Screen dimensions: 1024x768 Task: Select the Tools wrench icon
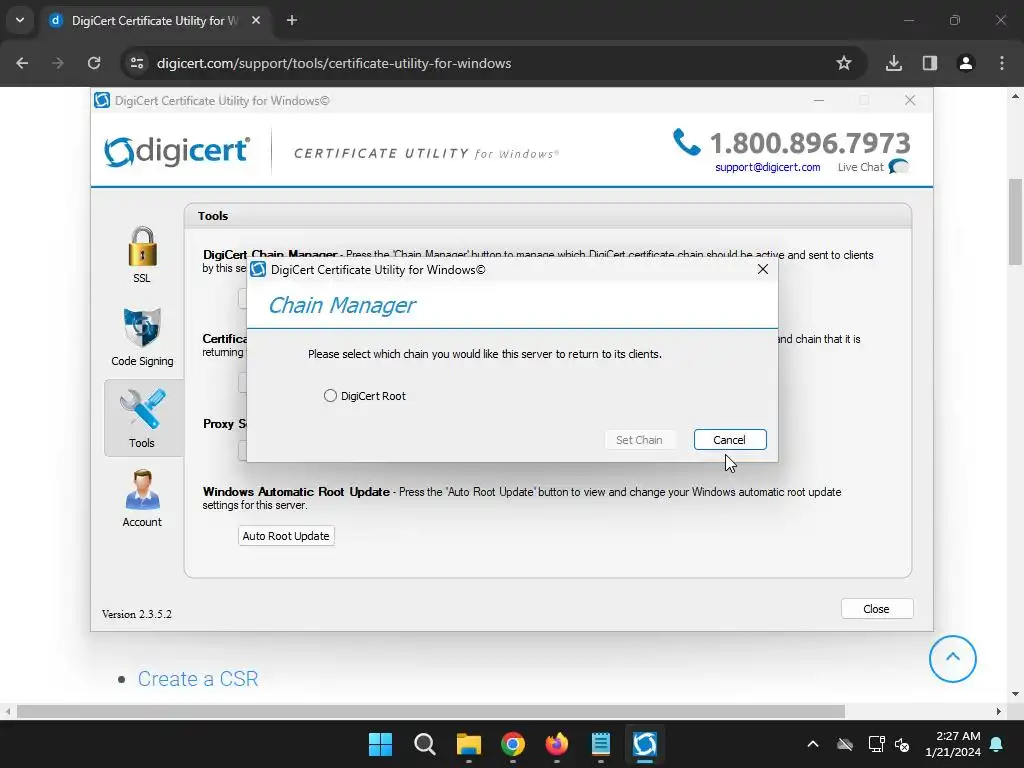coord(142,418)
